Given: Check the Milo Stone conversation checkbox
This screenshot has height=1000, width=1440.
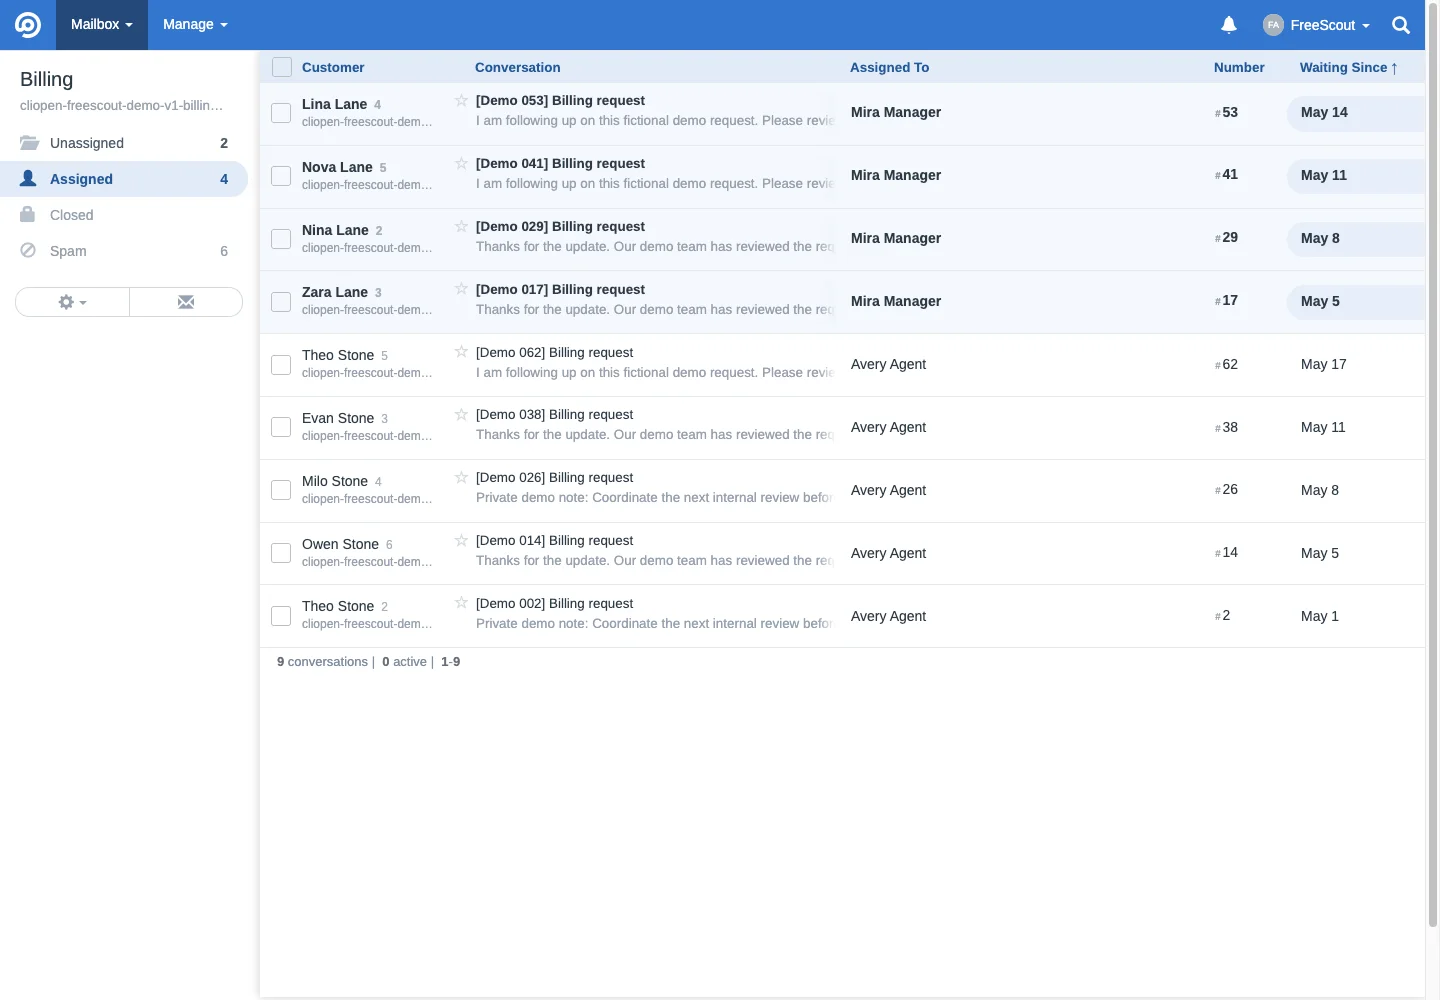Looking at the screenshot, I should pyautogui.click(x=281, y=490).
